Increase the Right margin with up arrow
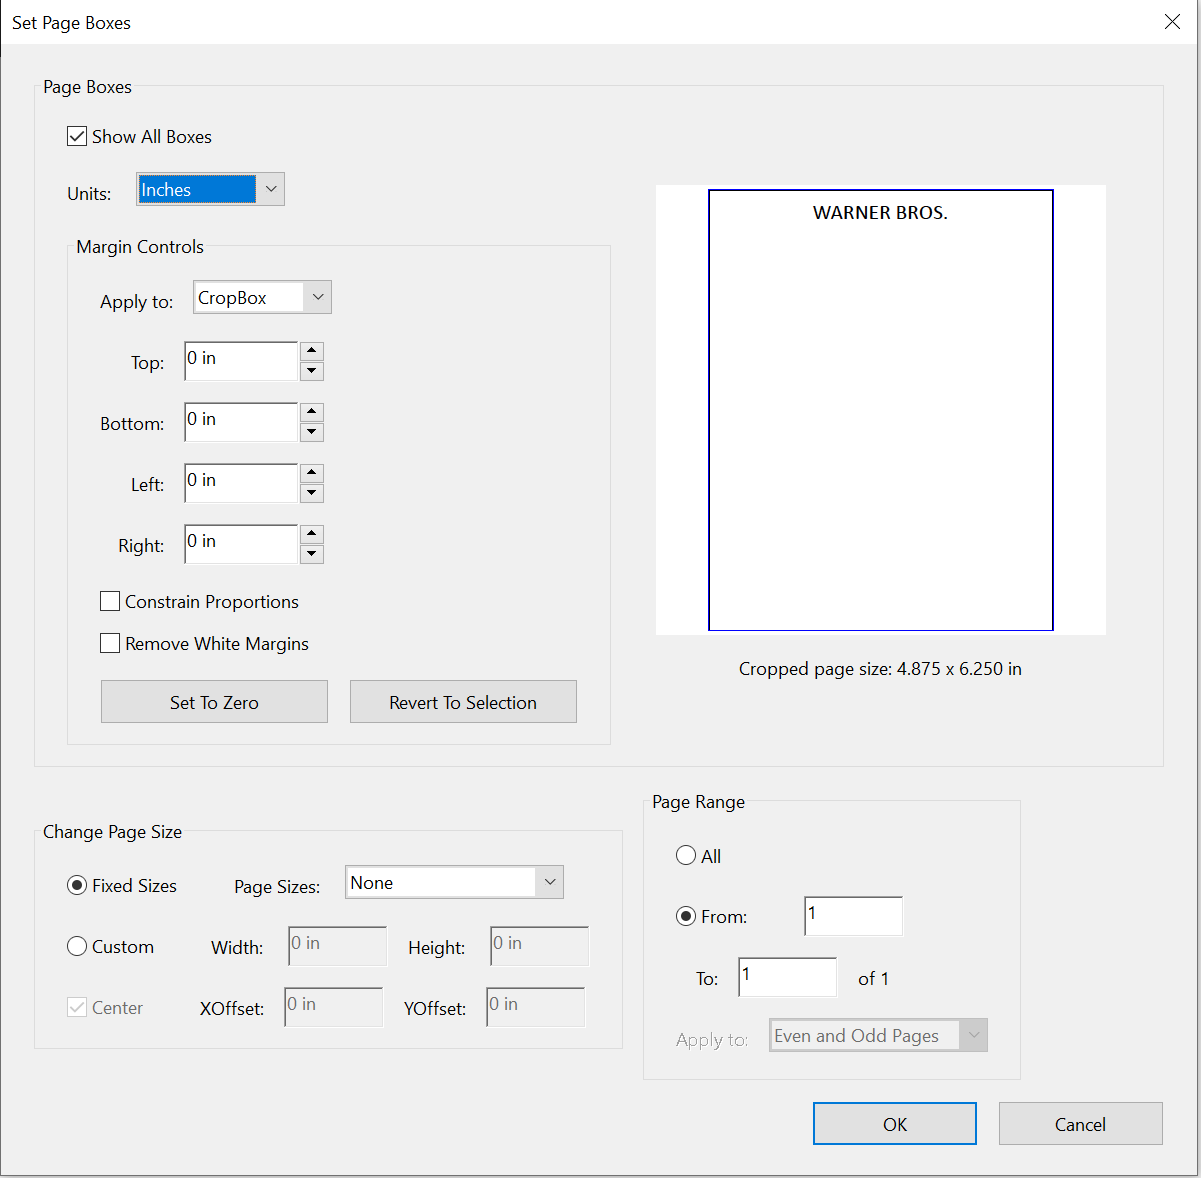Image resolution: width=1201 pixels, height=1178 pixels. 312,534
